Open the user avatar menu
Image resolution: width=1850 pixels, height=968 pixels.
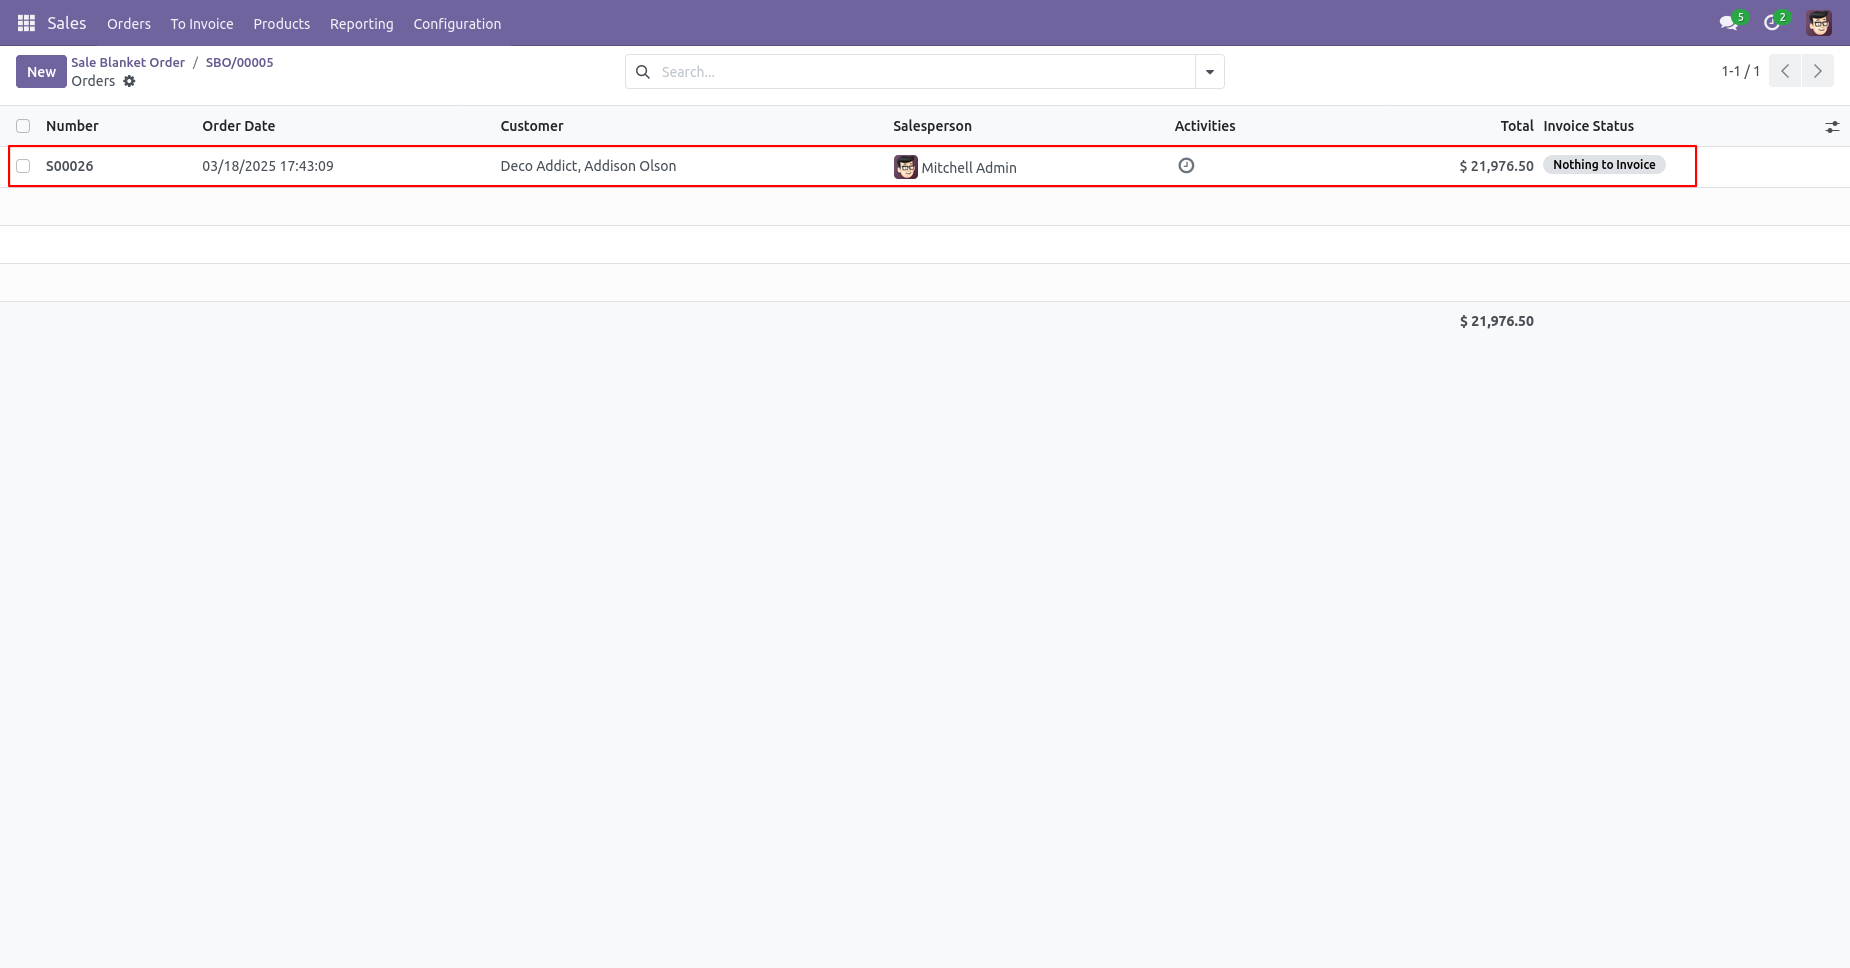1819,23
